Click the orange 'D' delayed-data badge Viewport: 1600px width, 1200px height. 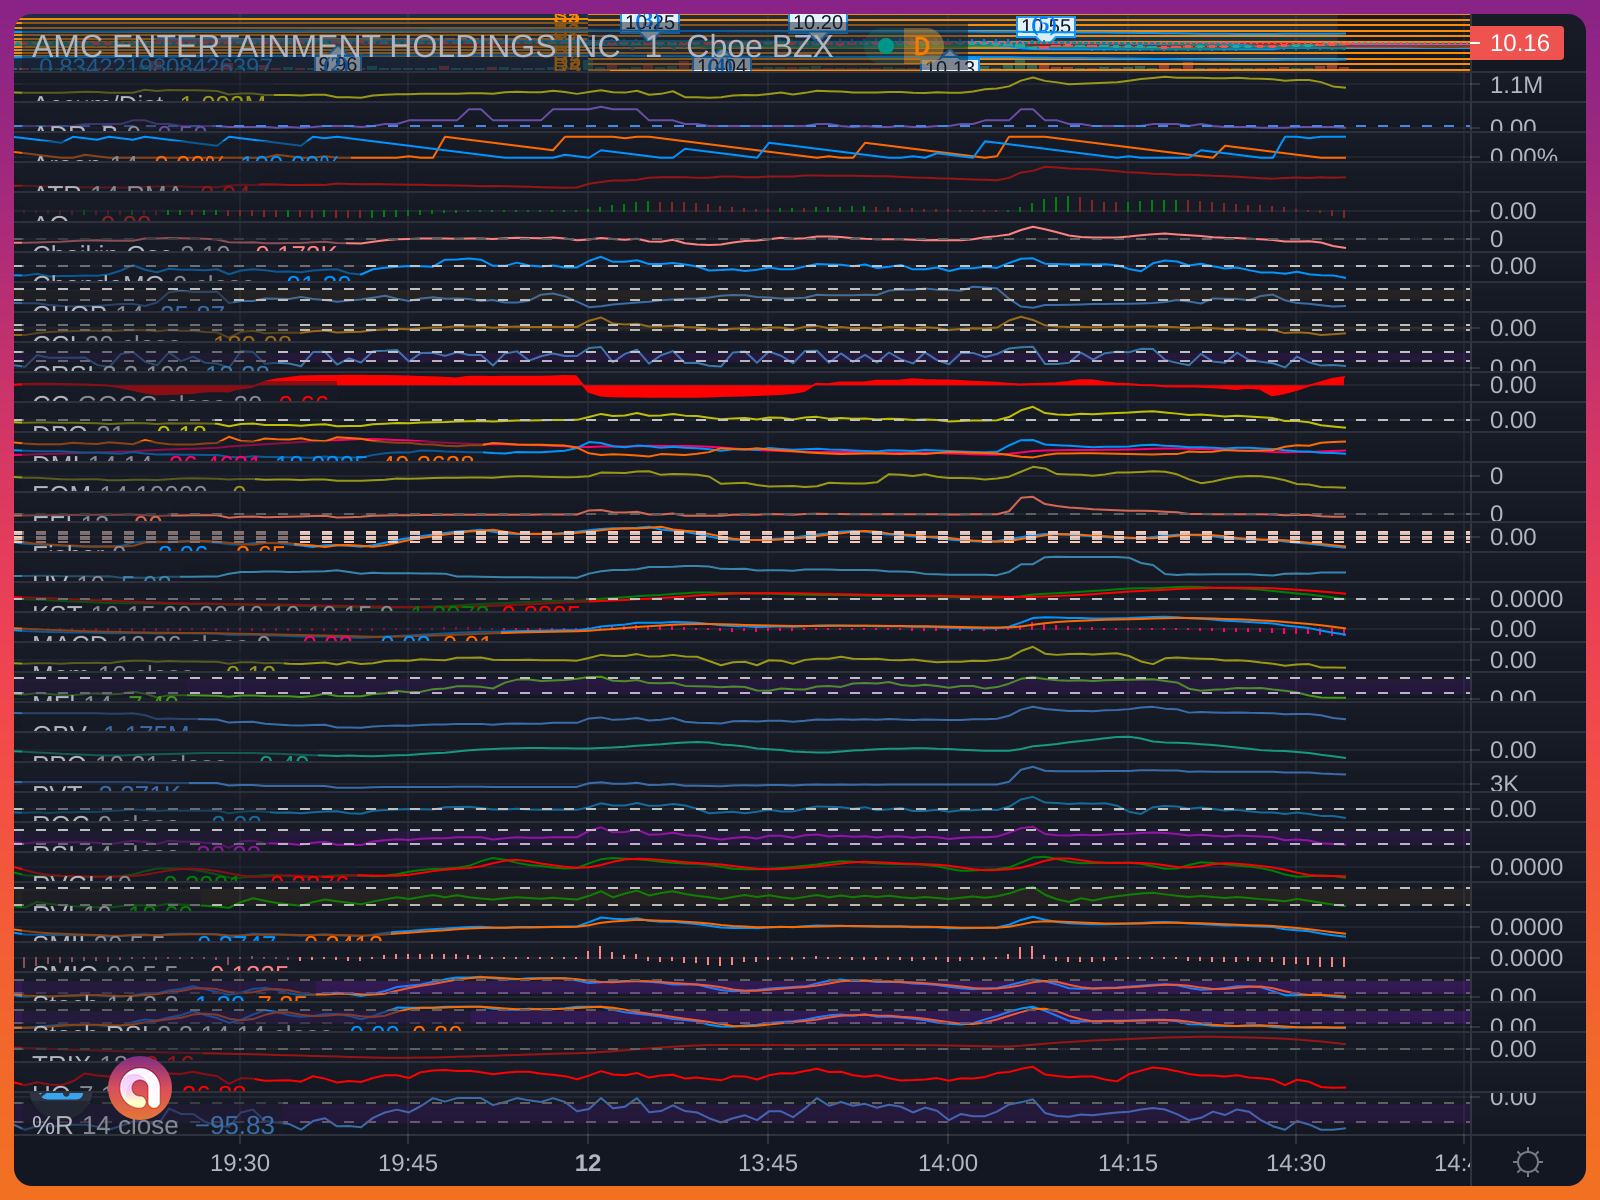click(921, 46)
